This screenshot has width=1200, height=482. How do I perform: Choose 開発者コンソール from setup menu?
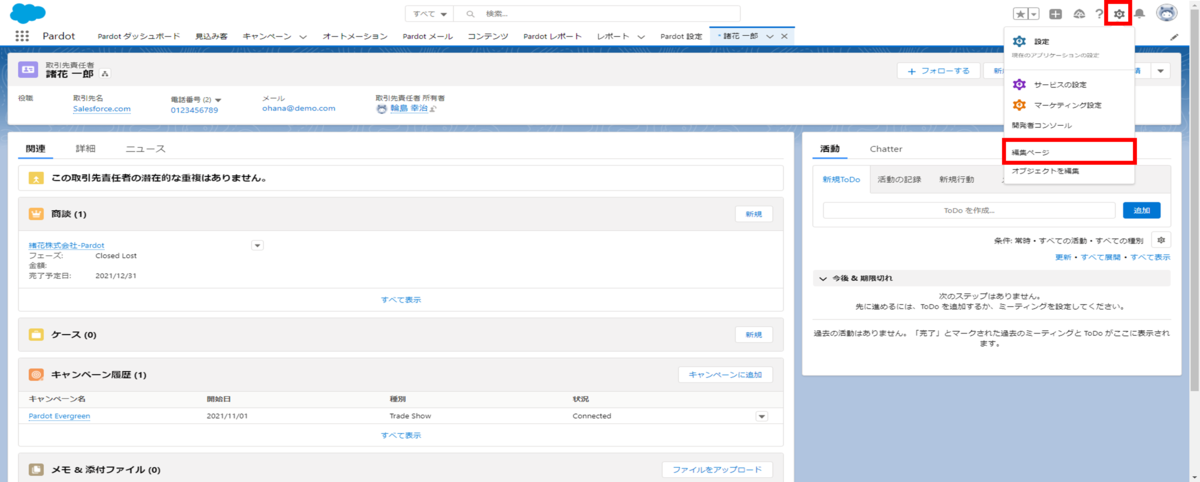pos(1041,125)
